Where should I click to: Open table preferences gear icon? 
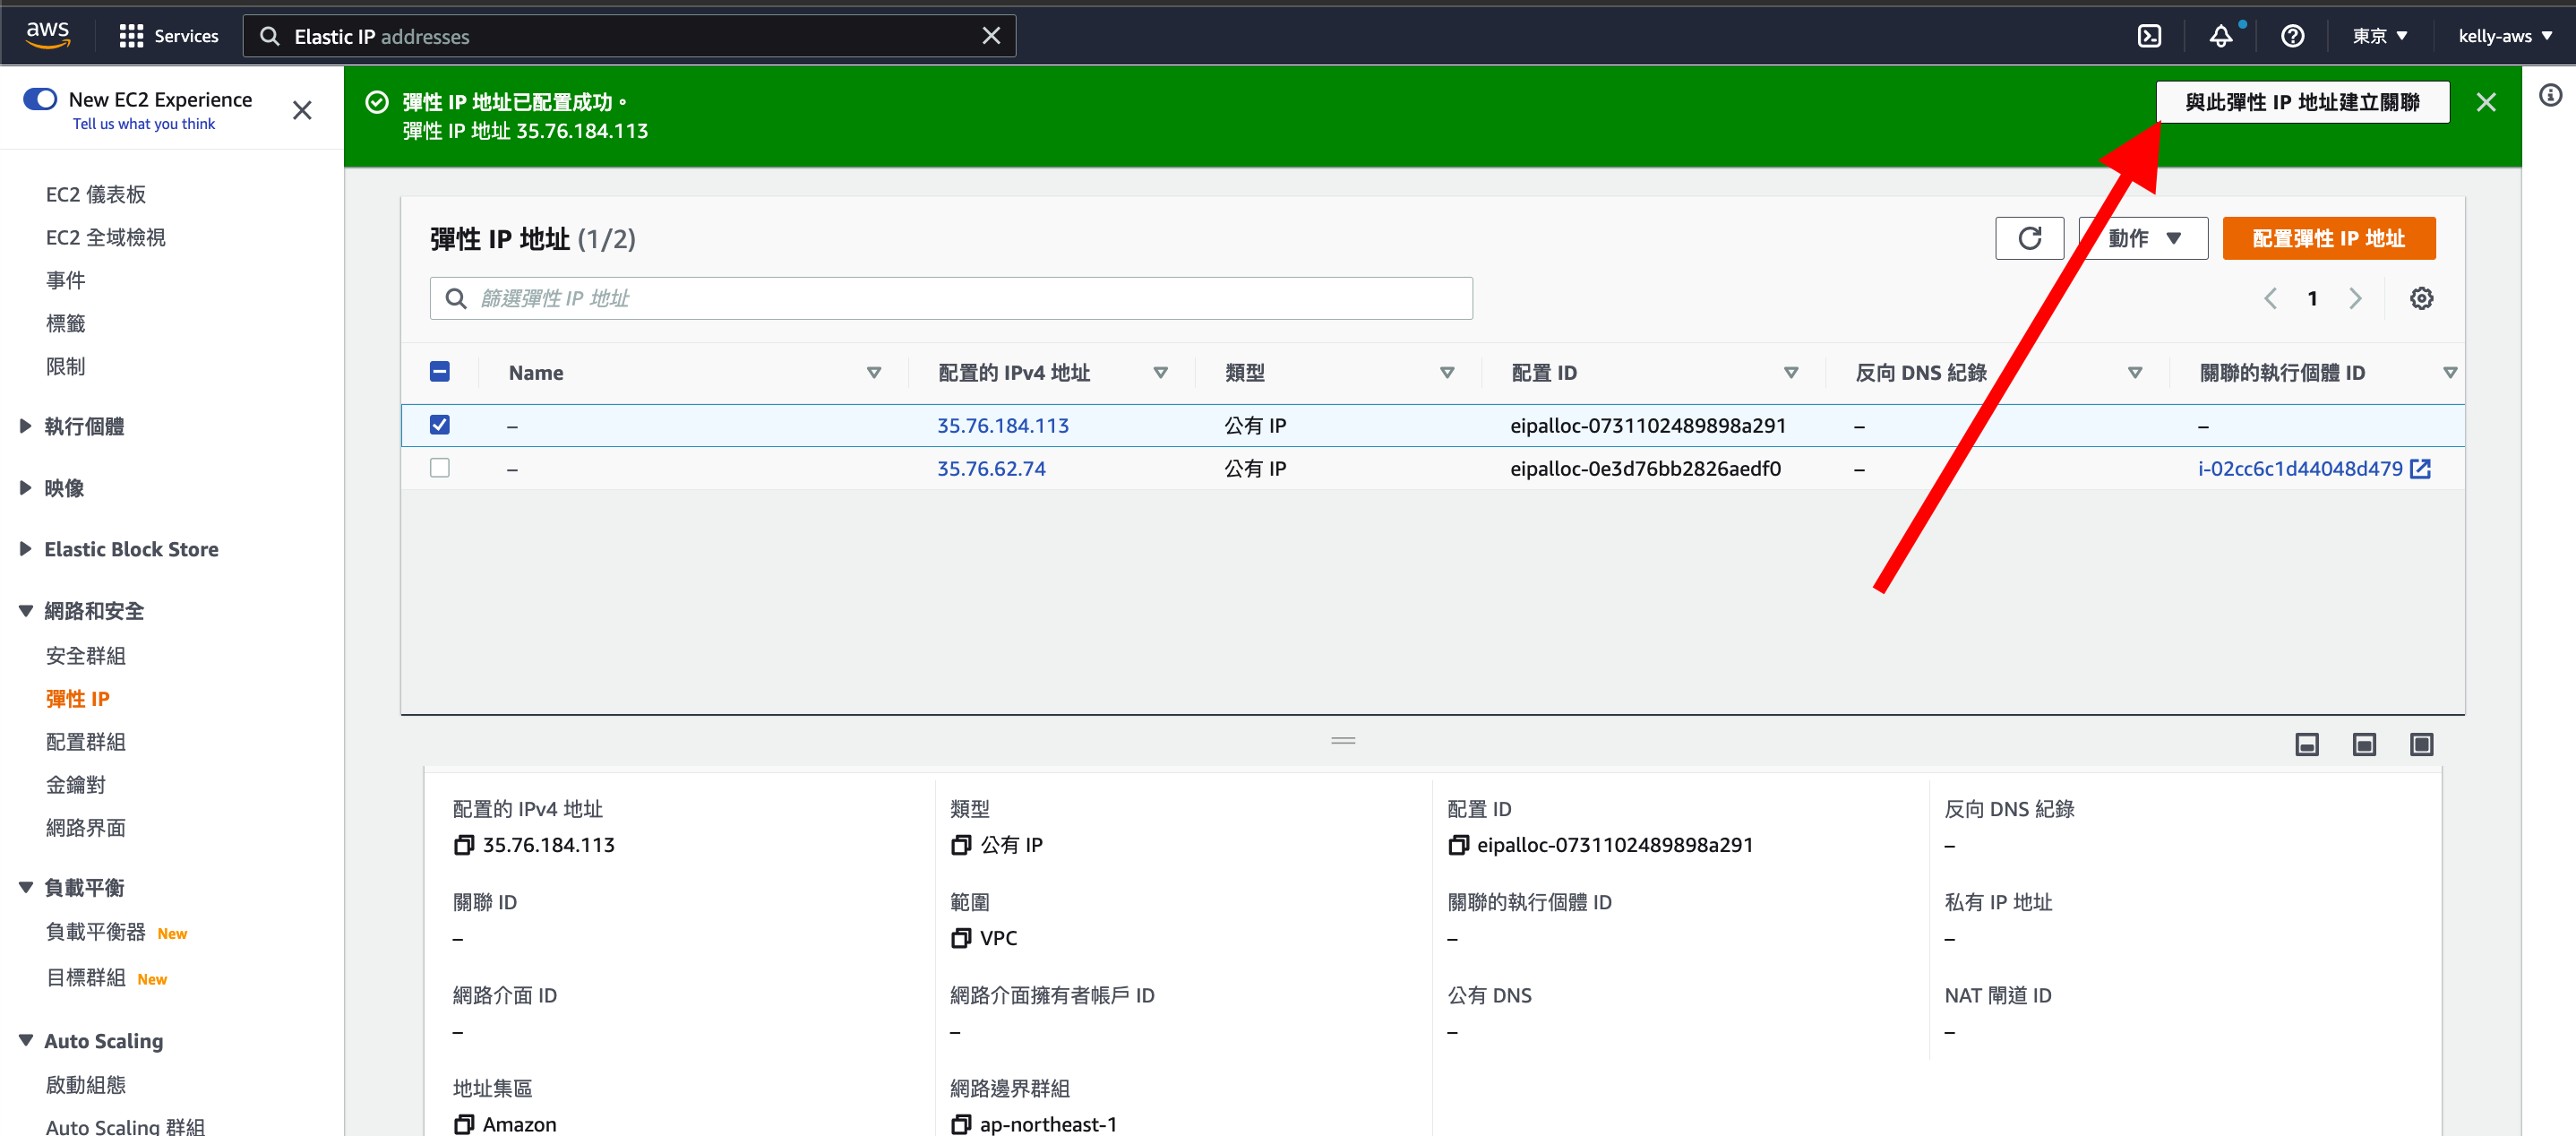2420,298
